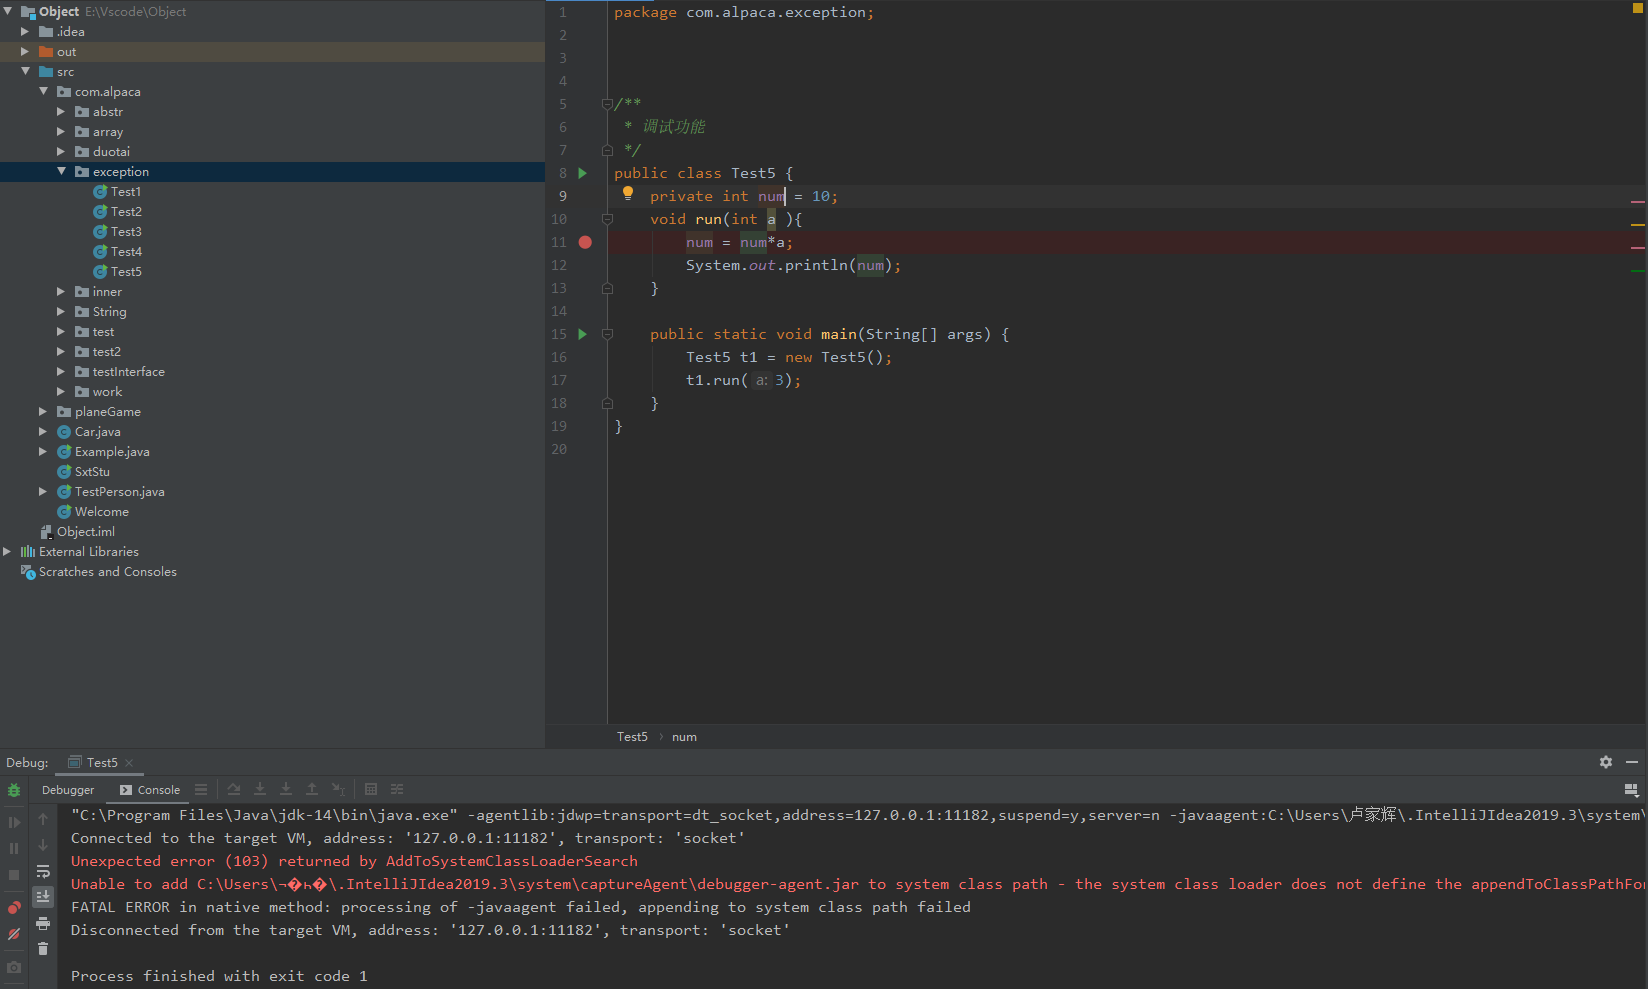The image size is (1648, 989).
Task: Toggle scroll to end of the console
Action: click(43, 897)
